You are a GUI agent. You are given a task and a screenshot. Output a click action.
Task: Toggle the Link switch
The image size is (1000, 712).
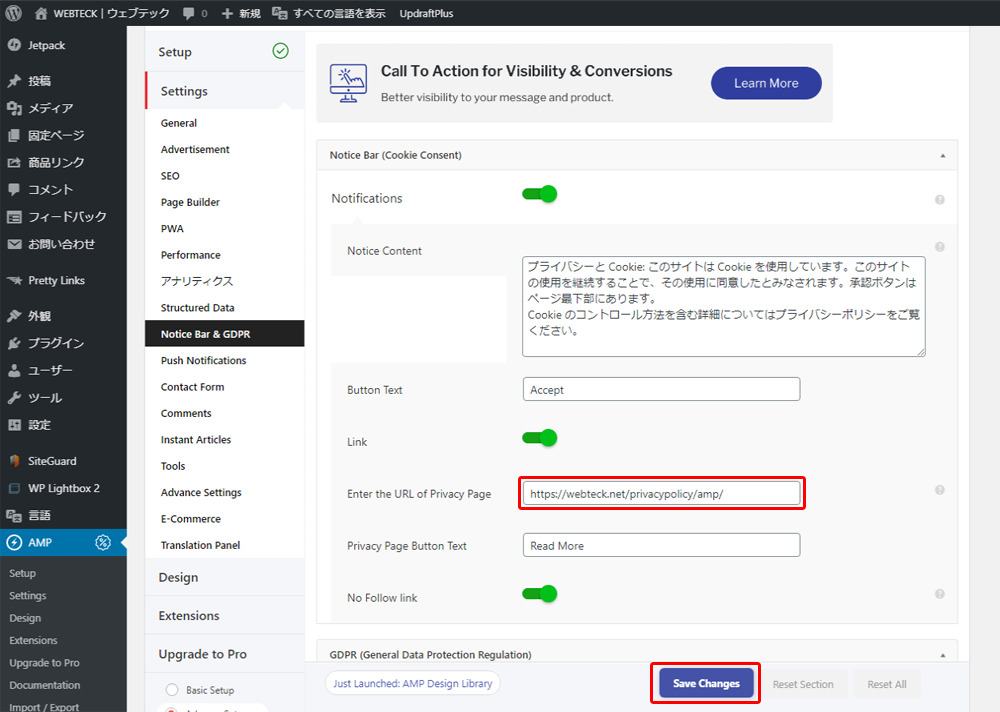[540, 438]
